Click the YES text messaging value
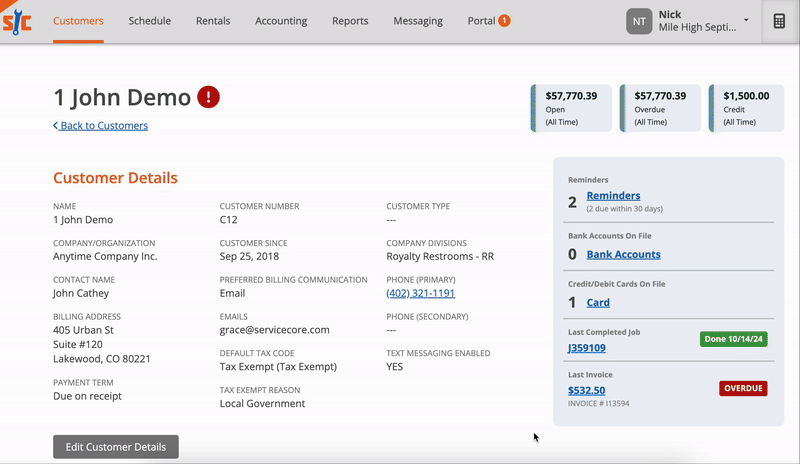Screen dimensions: 800x464 (x=394, y=367)
